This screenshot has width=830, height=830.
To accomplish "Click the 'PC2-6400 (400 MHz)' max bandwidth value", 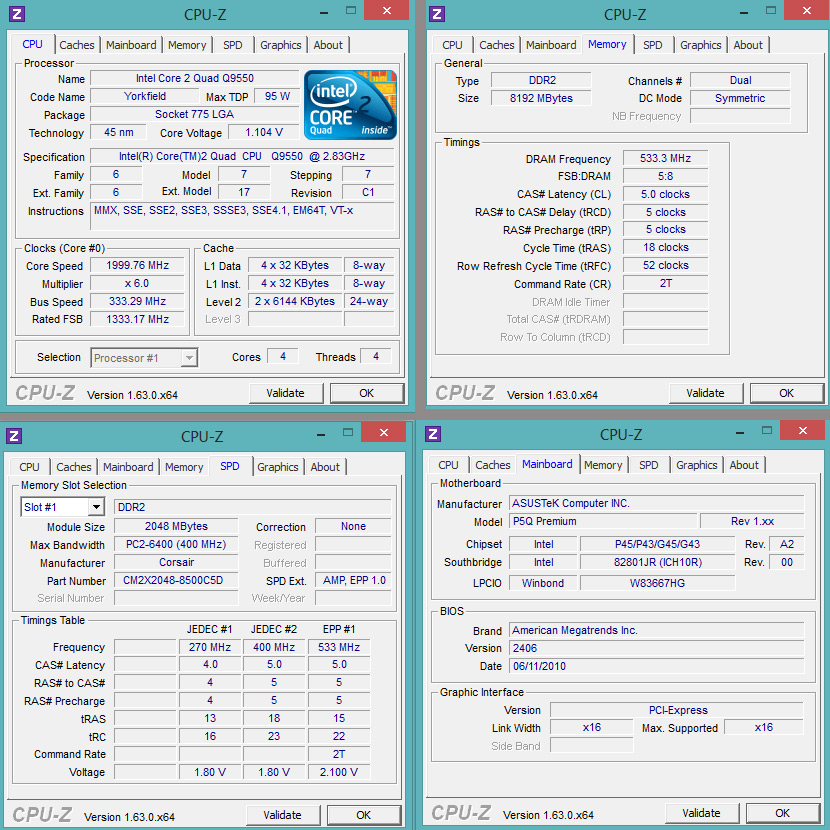I will (x=176, y=544).
